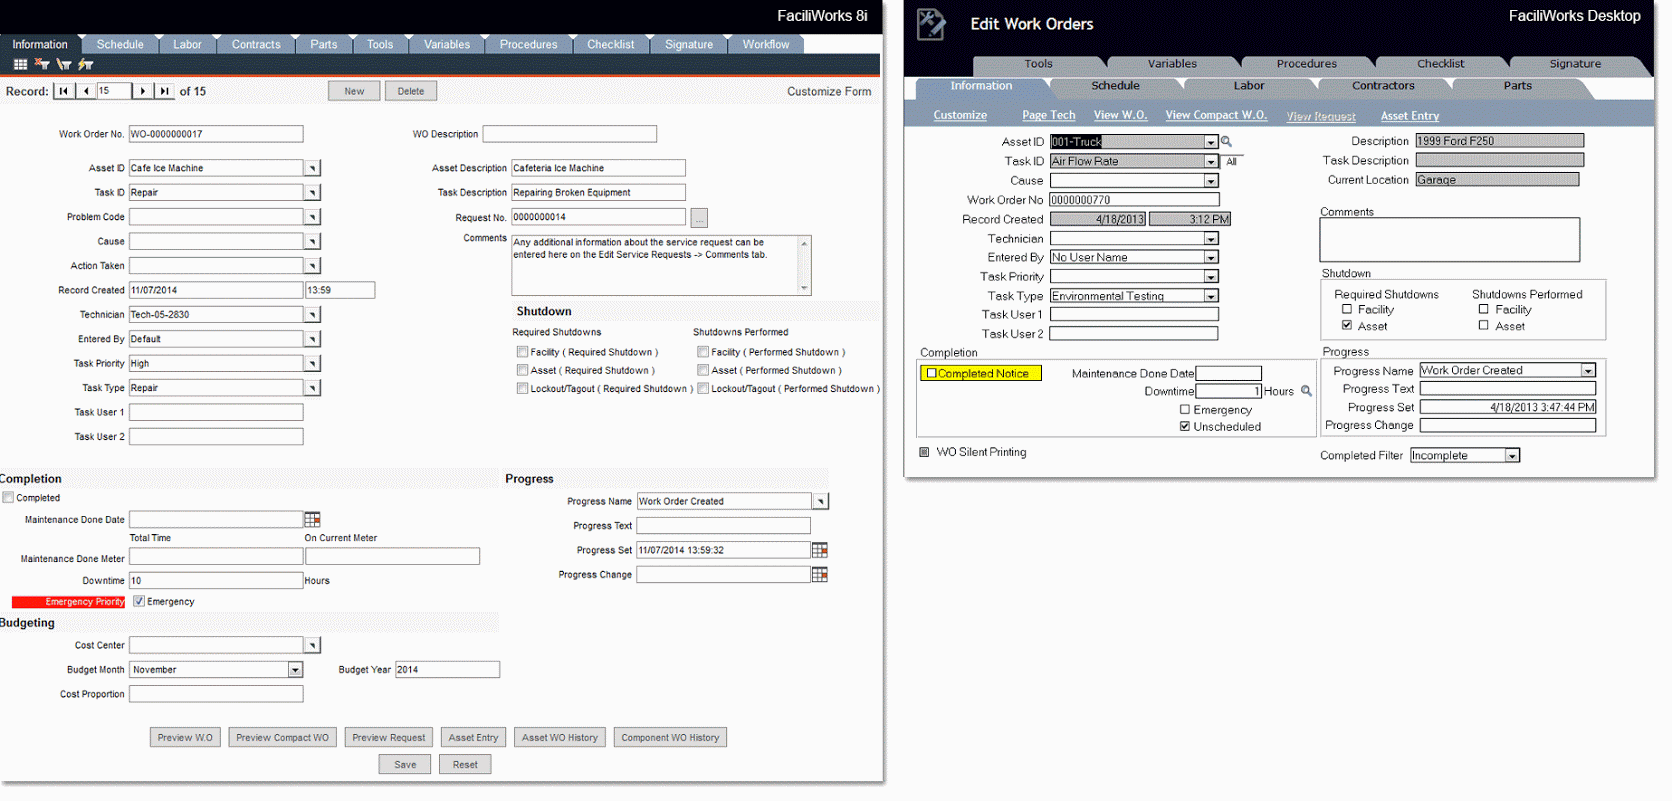This screenshot has height=801, width=1672.
Task: Check Facility under Shutdowns Performed in Desktop
Action: [x=1484, y=309]
